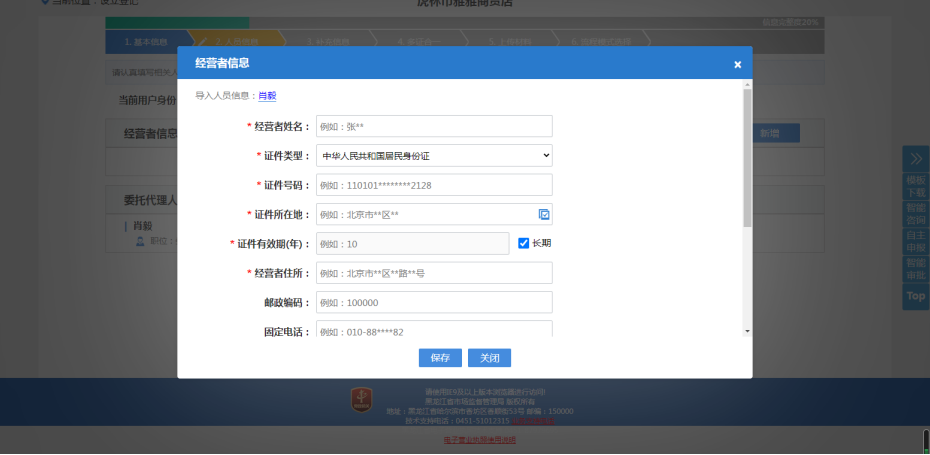Click the dialog vertical scrollbar thumb
The image size is (930, 455).
(747, 157)
